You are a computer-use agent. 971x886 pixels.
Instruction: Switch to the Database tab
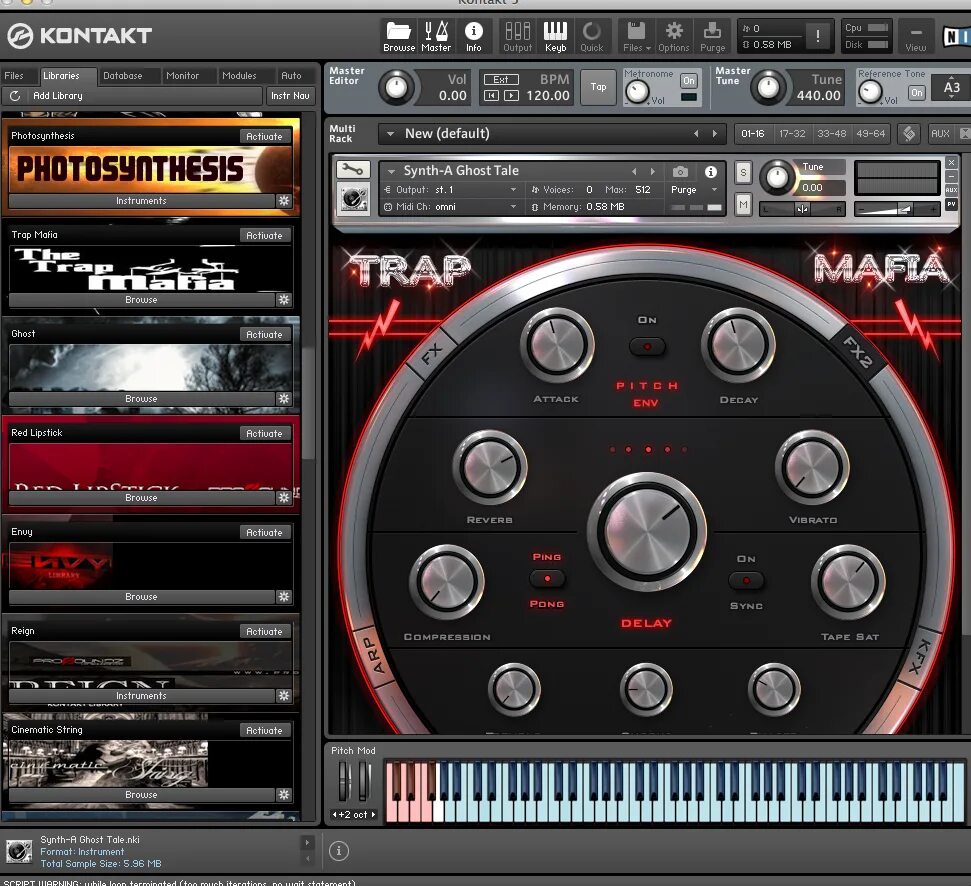coord(123,76)
